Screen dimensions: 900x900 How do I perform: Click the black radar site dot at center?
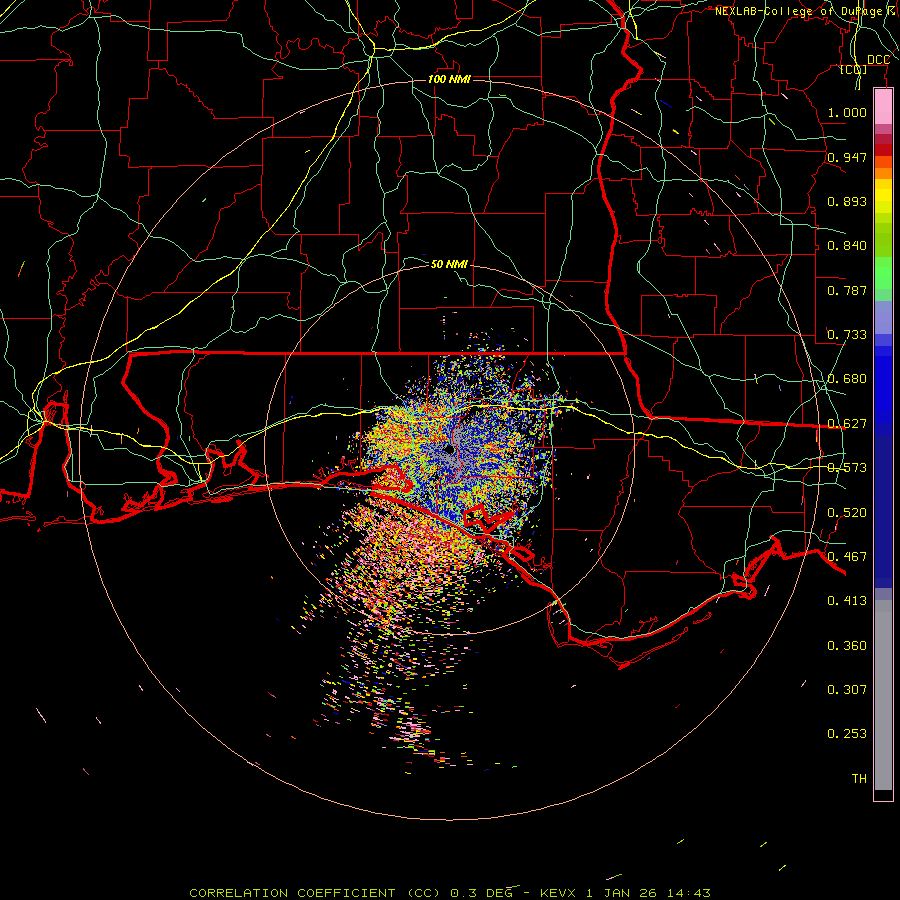(449, 449)
